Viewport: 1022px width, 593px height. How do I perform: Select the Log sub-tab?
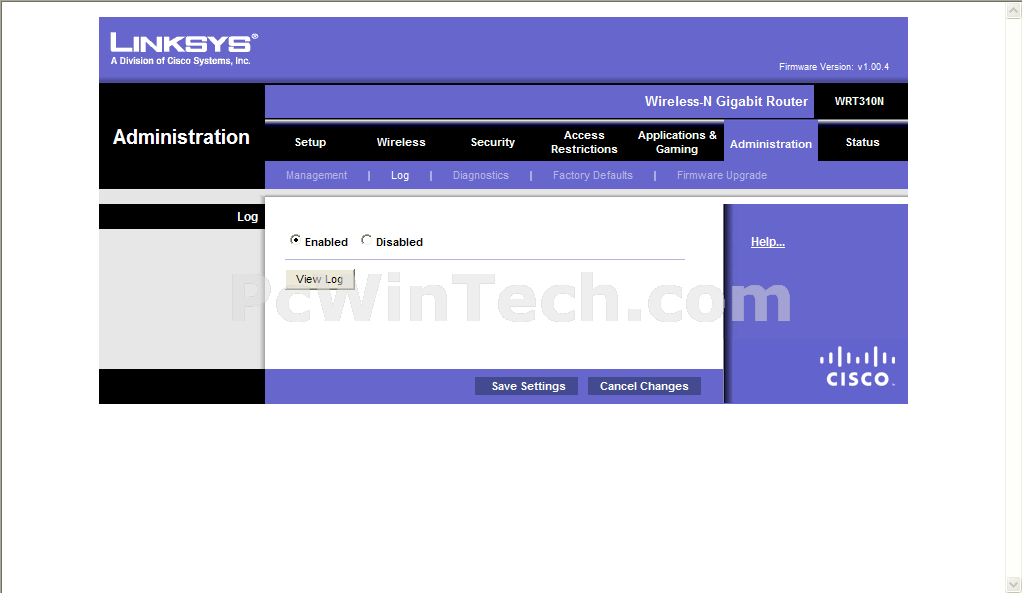pyautogui.click(x=400, y=175)
